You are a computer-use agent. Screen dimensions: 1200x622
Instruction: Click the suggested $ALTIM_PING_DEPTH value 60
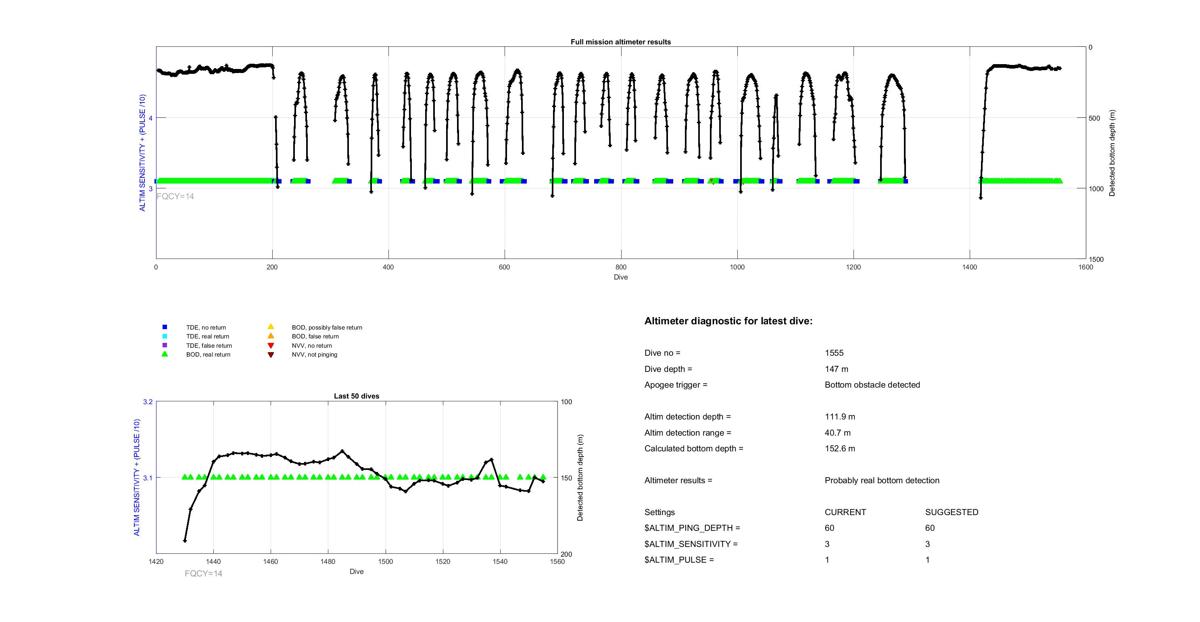click(930, 528)
